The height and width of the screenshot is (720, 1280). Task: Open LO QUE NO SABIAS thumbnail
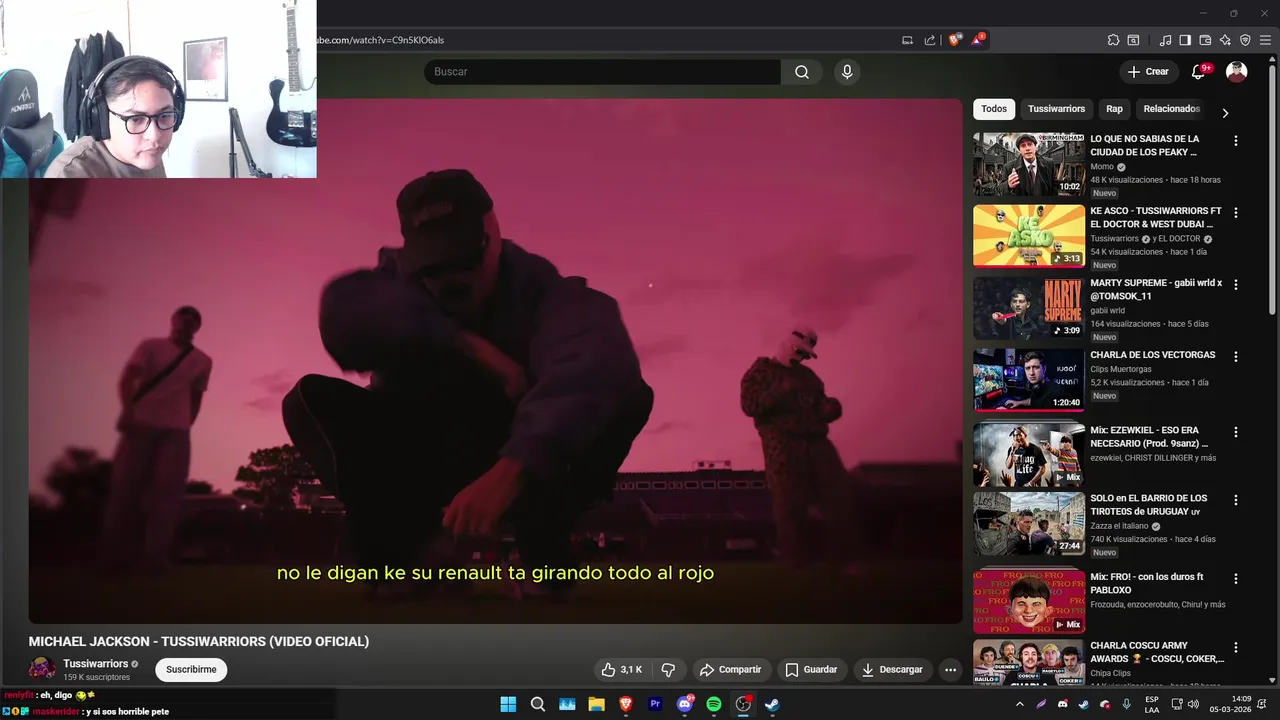point(1029,164)
